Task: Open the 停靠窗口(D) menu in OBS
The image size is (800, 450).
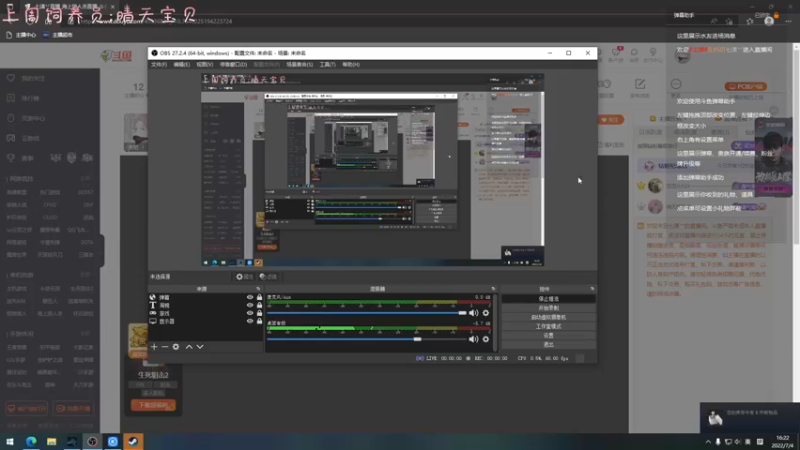Action: pos(233,65)
